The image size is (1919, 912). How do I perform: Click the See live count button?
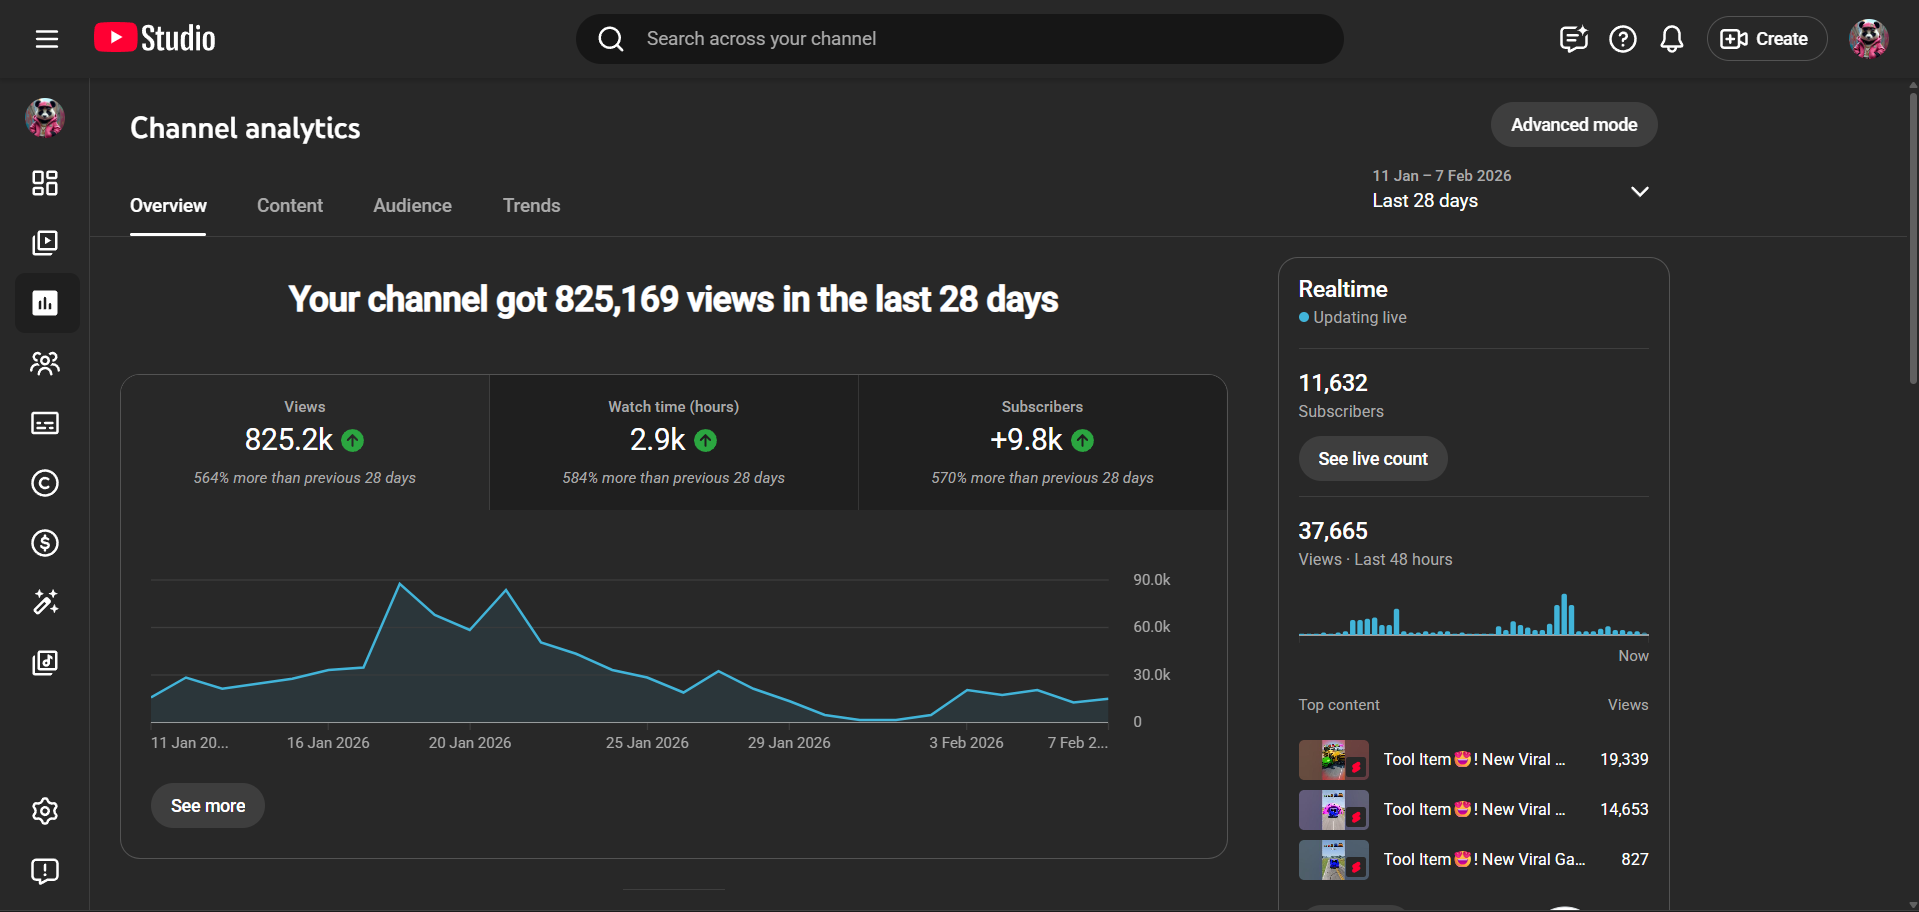coord(1372,459)
